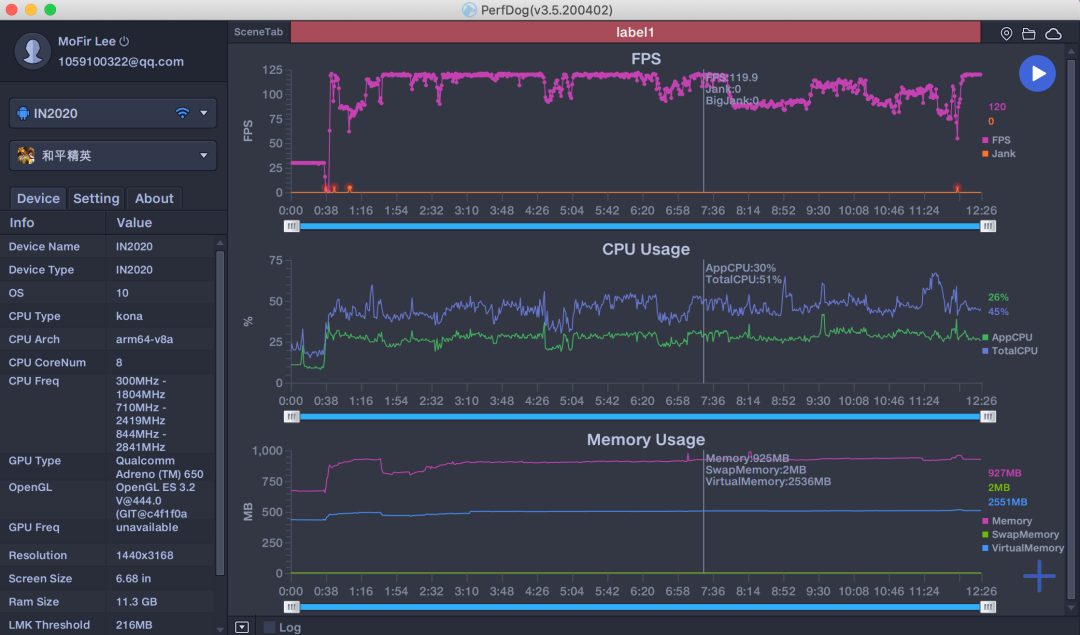Select the Screen Size 6.68 in value

133,579
